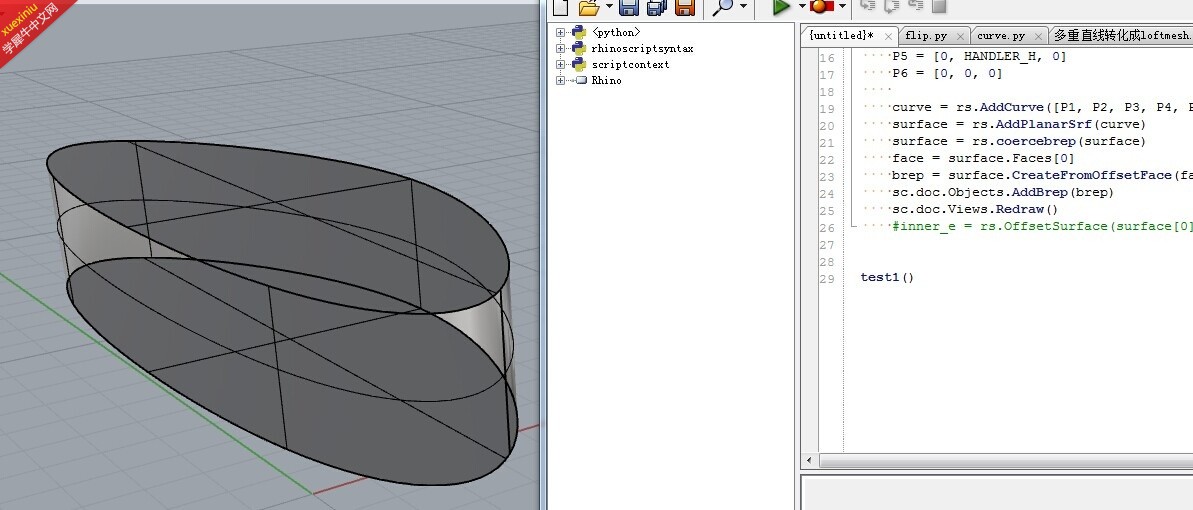Image resolution: width=1193 pixels, height=510 pixels.
Task: Open the dropdown arrow beside Open folder icon
Action: 609,7
